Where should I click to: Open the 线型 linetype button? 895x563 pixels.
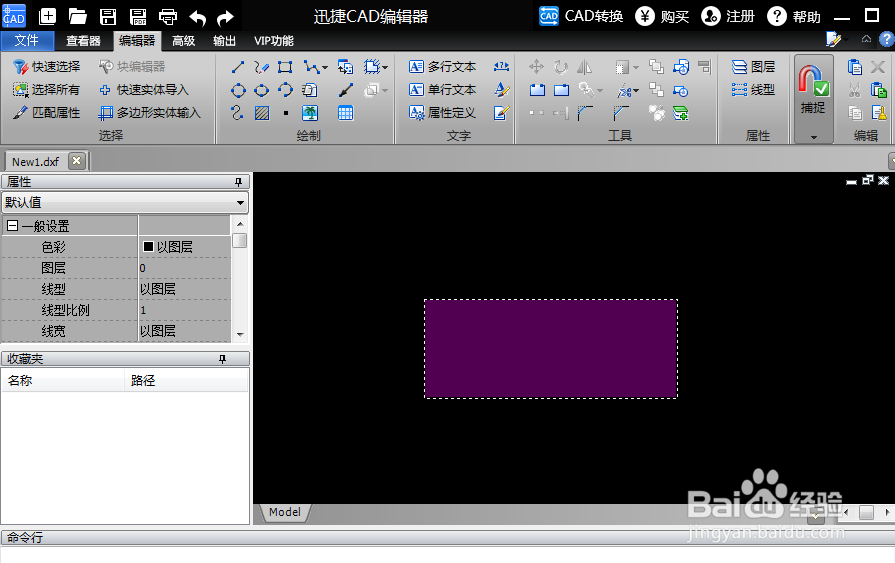click(754, 90)
